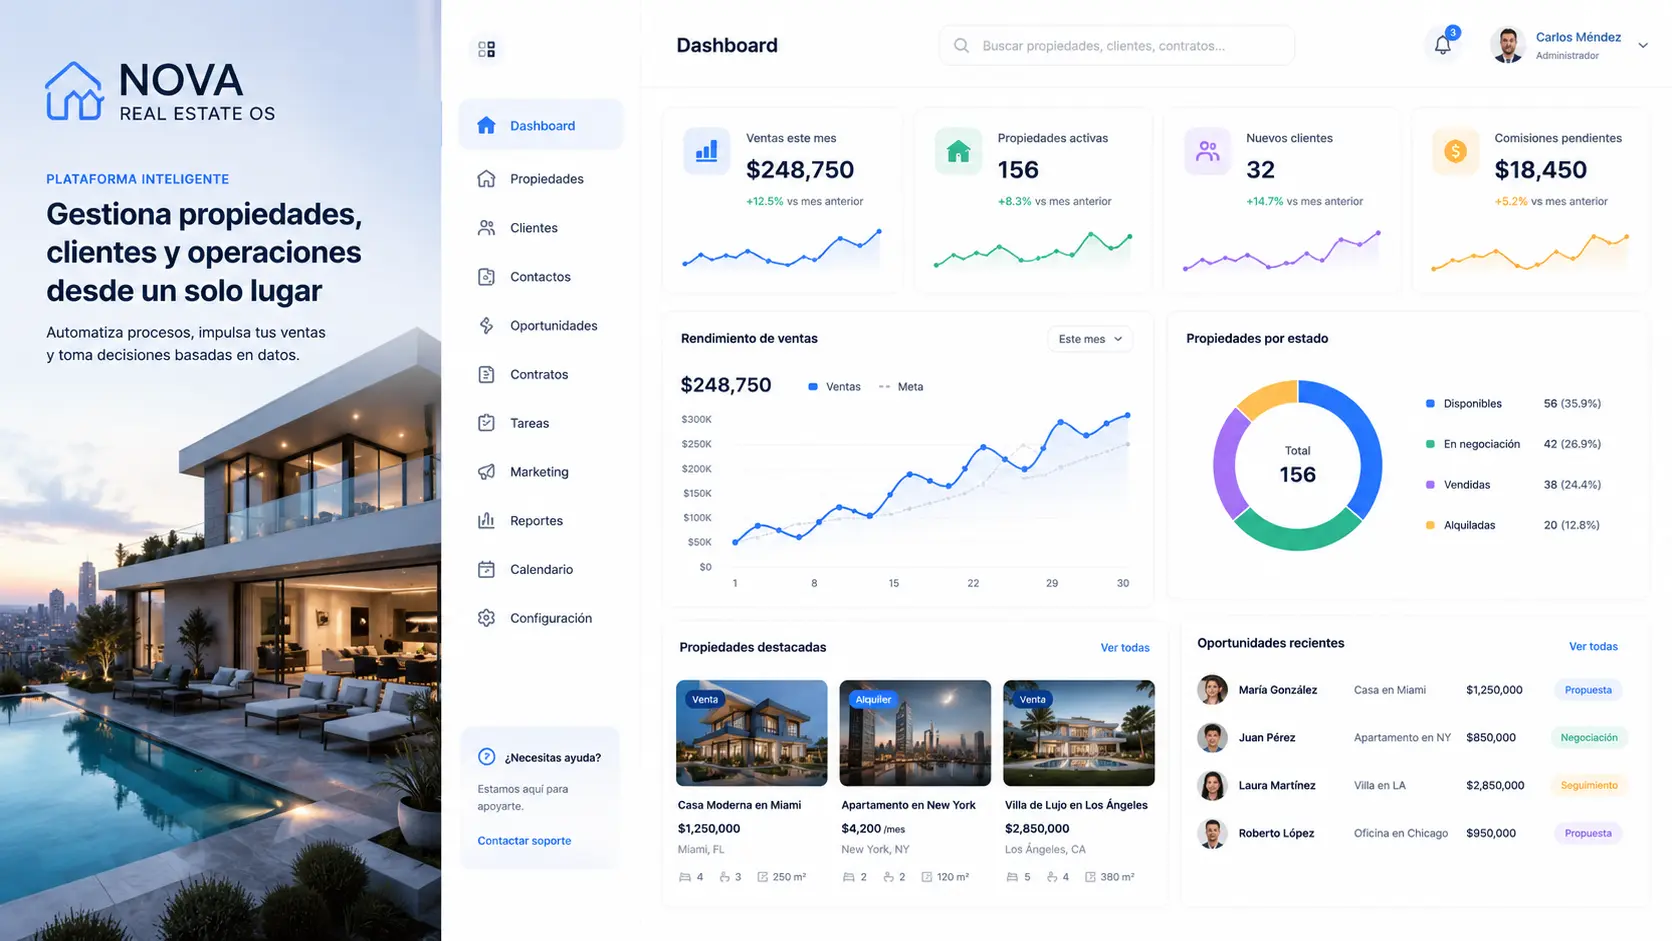Click Roberto López's avatar
Viewport: 1672px width, 941px height.
pyautogui.click(x=1212, y=833)
